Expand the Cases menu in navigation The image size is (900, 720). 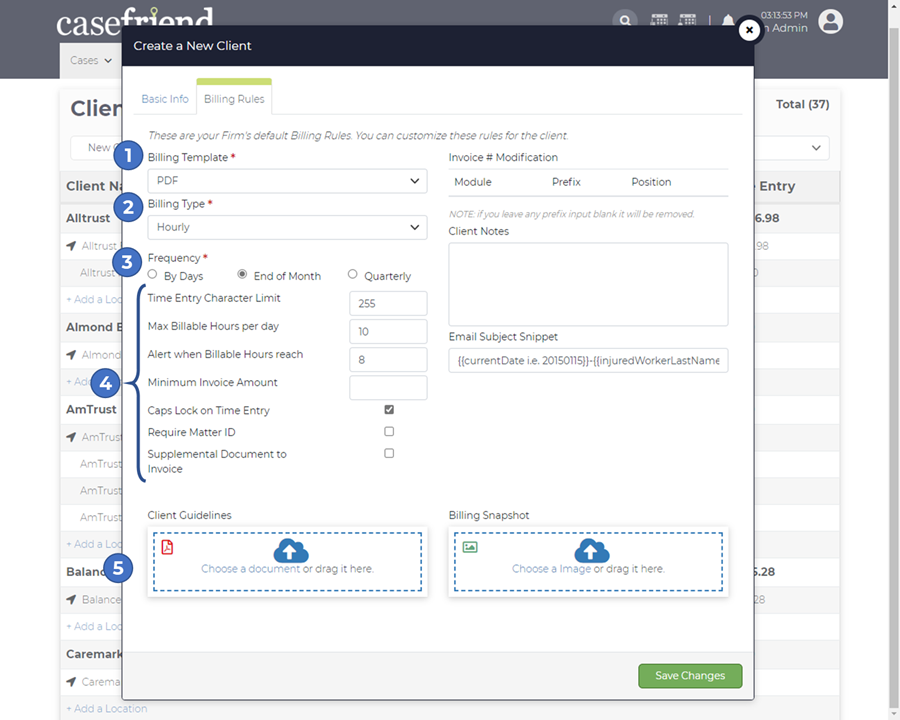pyautogui.click(x=91, y=60)
